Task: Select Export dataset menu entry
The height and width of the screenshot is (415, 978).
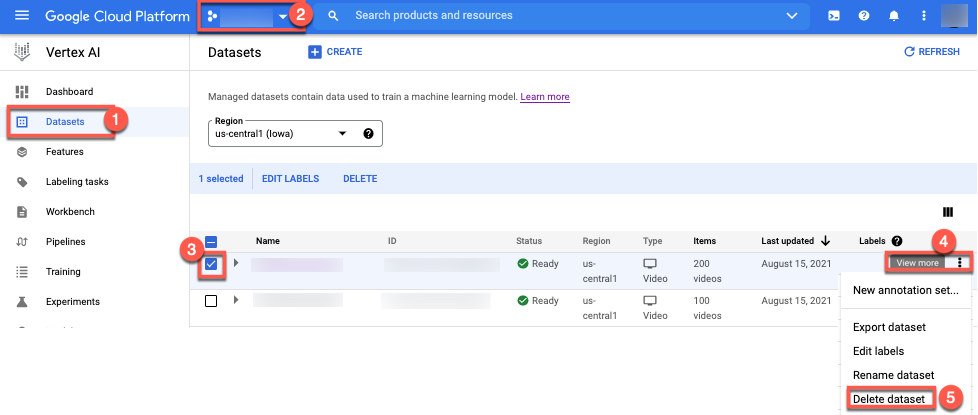Action: pos(889,327)
